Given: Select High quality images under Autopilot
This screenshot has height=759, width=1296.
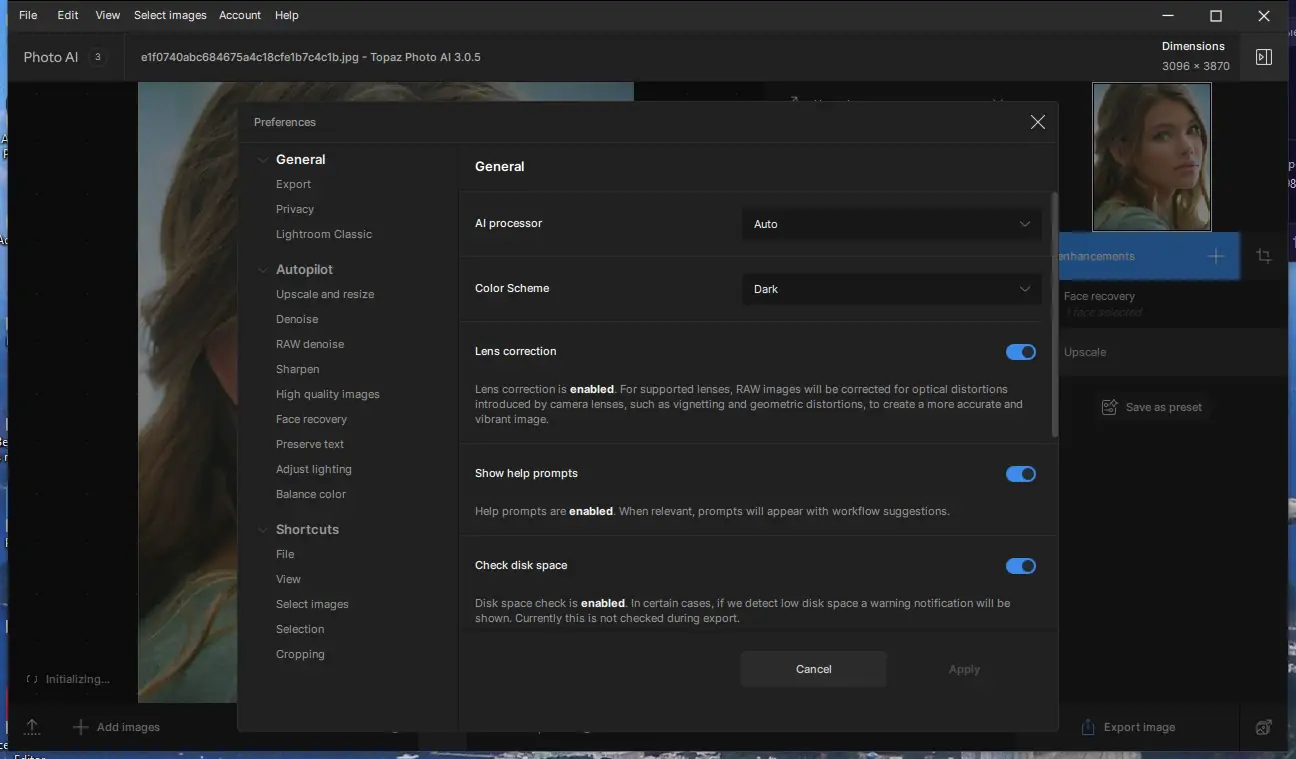Looking at the screenshot, I should pos(328,394).
